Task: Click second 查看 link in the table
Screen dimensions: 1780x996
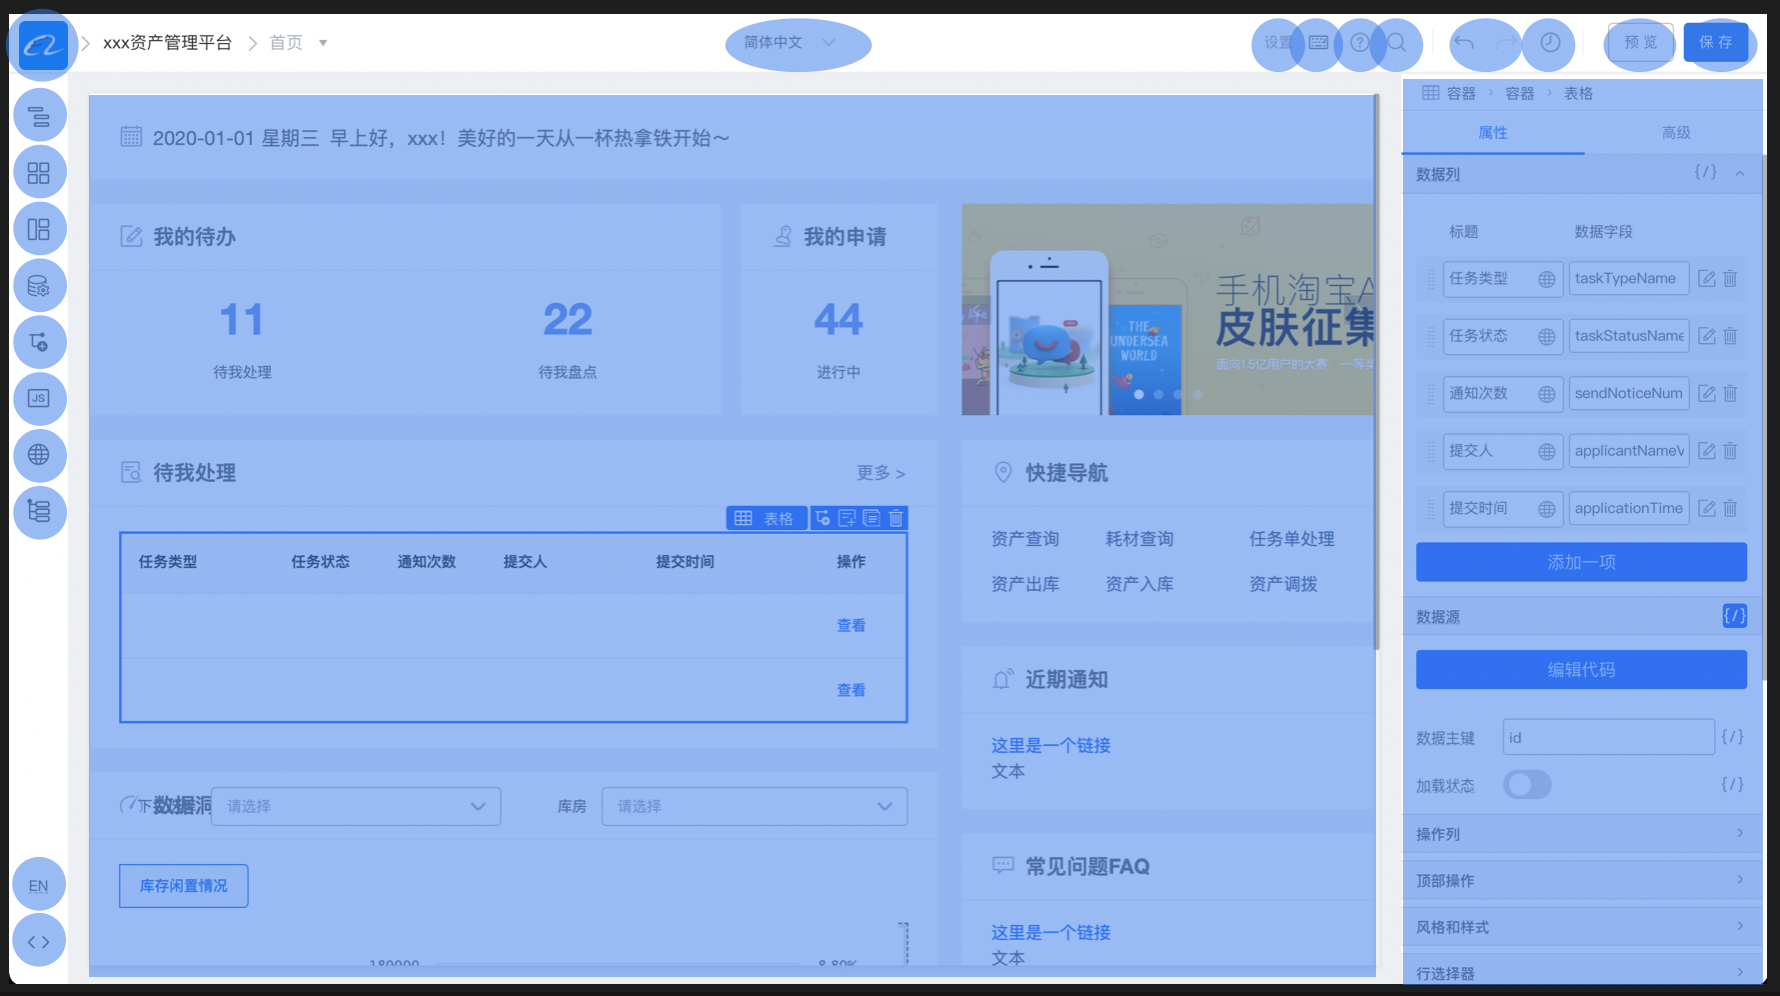Action: click(x=851, y=691)
